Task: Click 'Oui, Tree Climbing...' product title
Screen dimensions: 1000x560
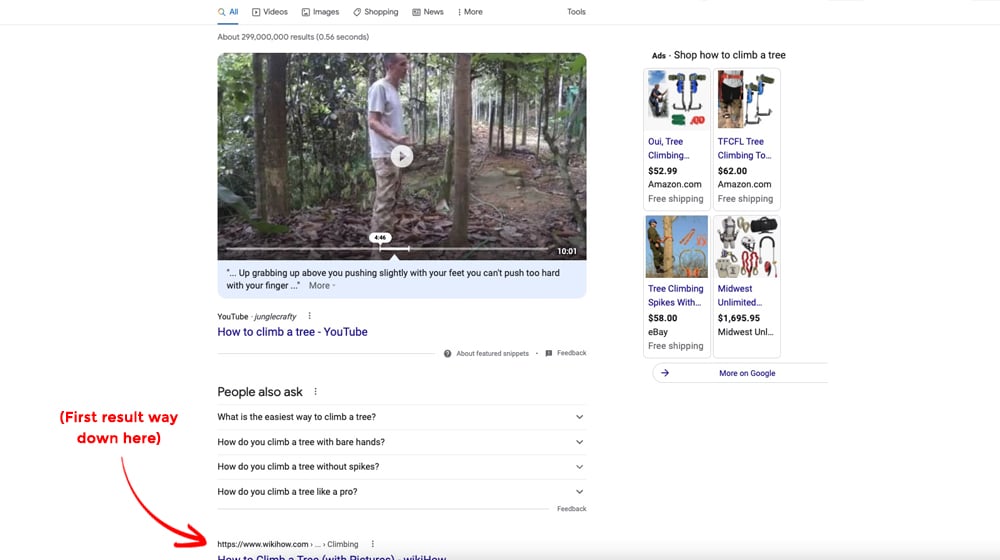Action: (668, 148)
